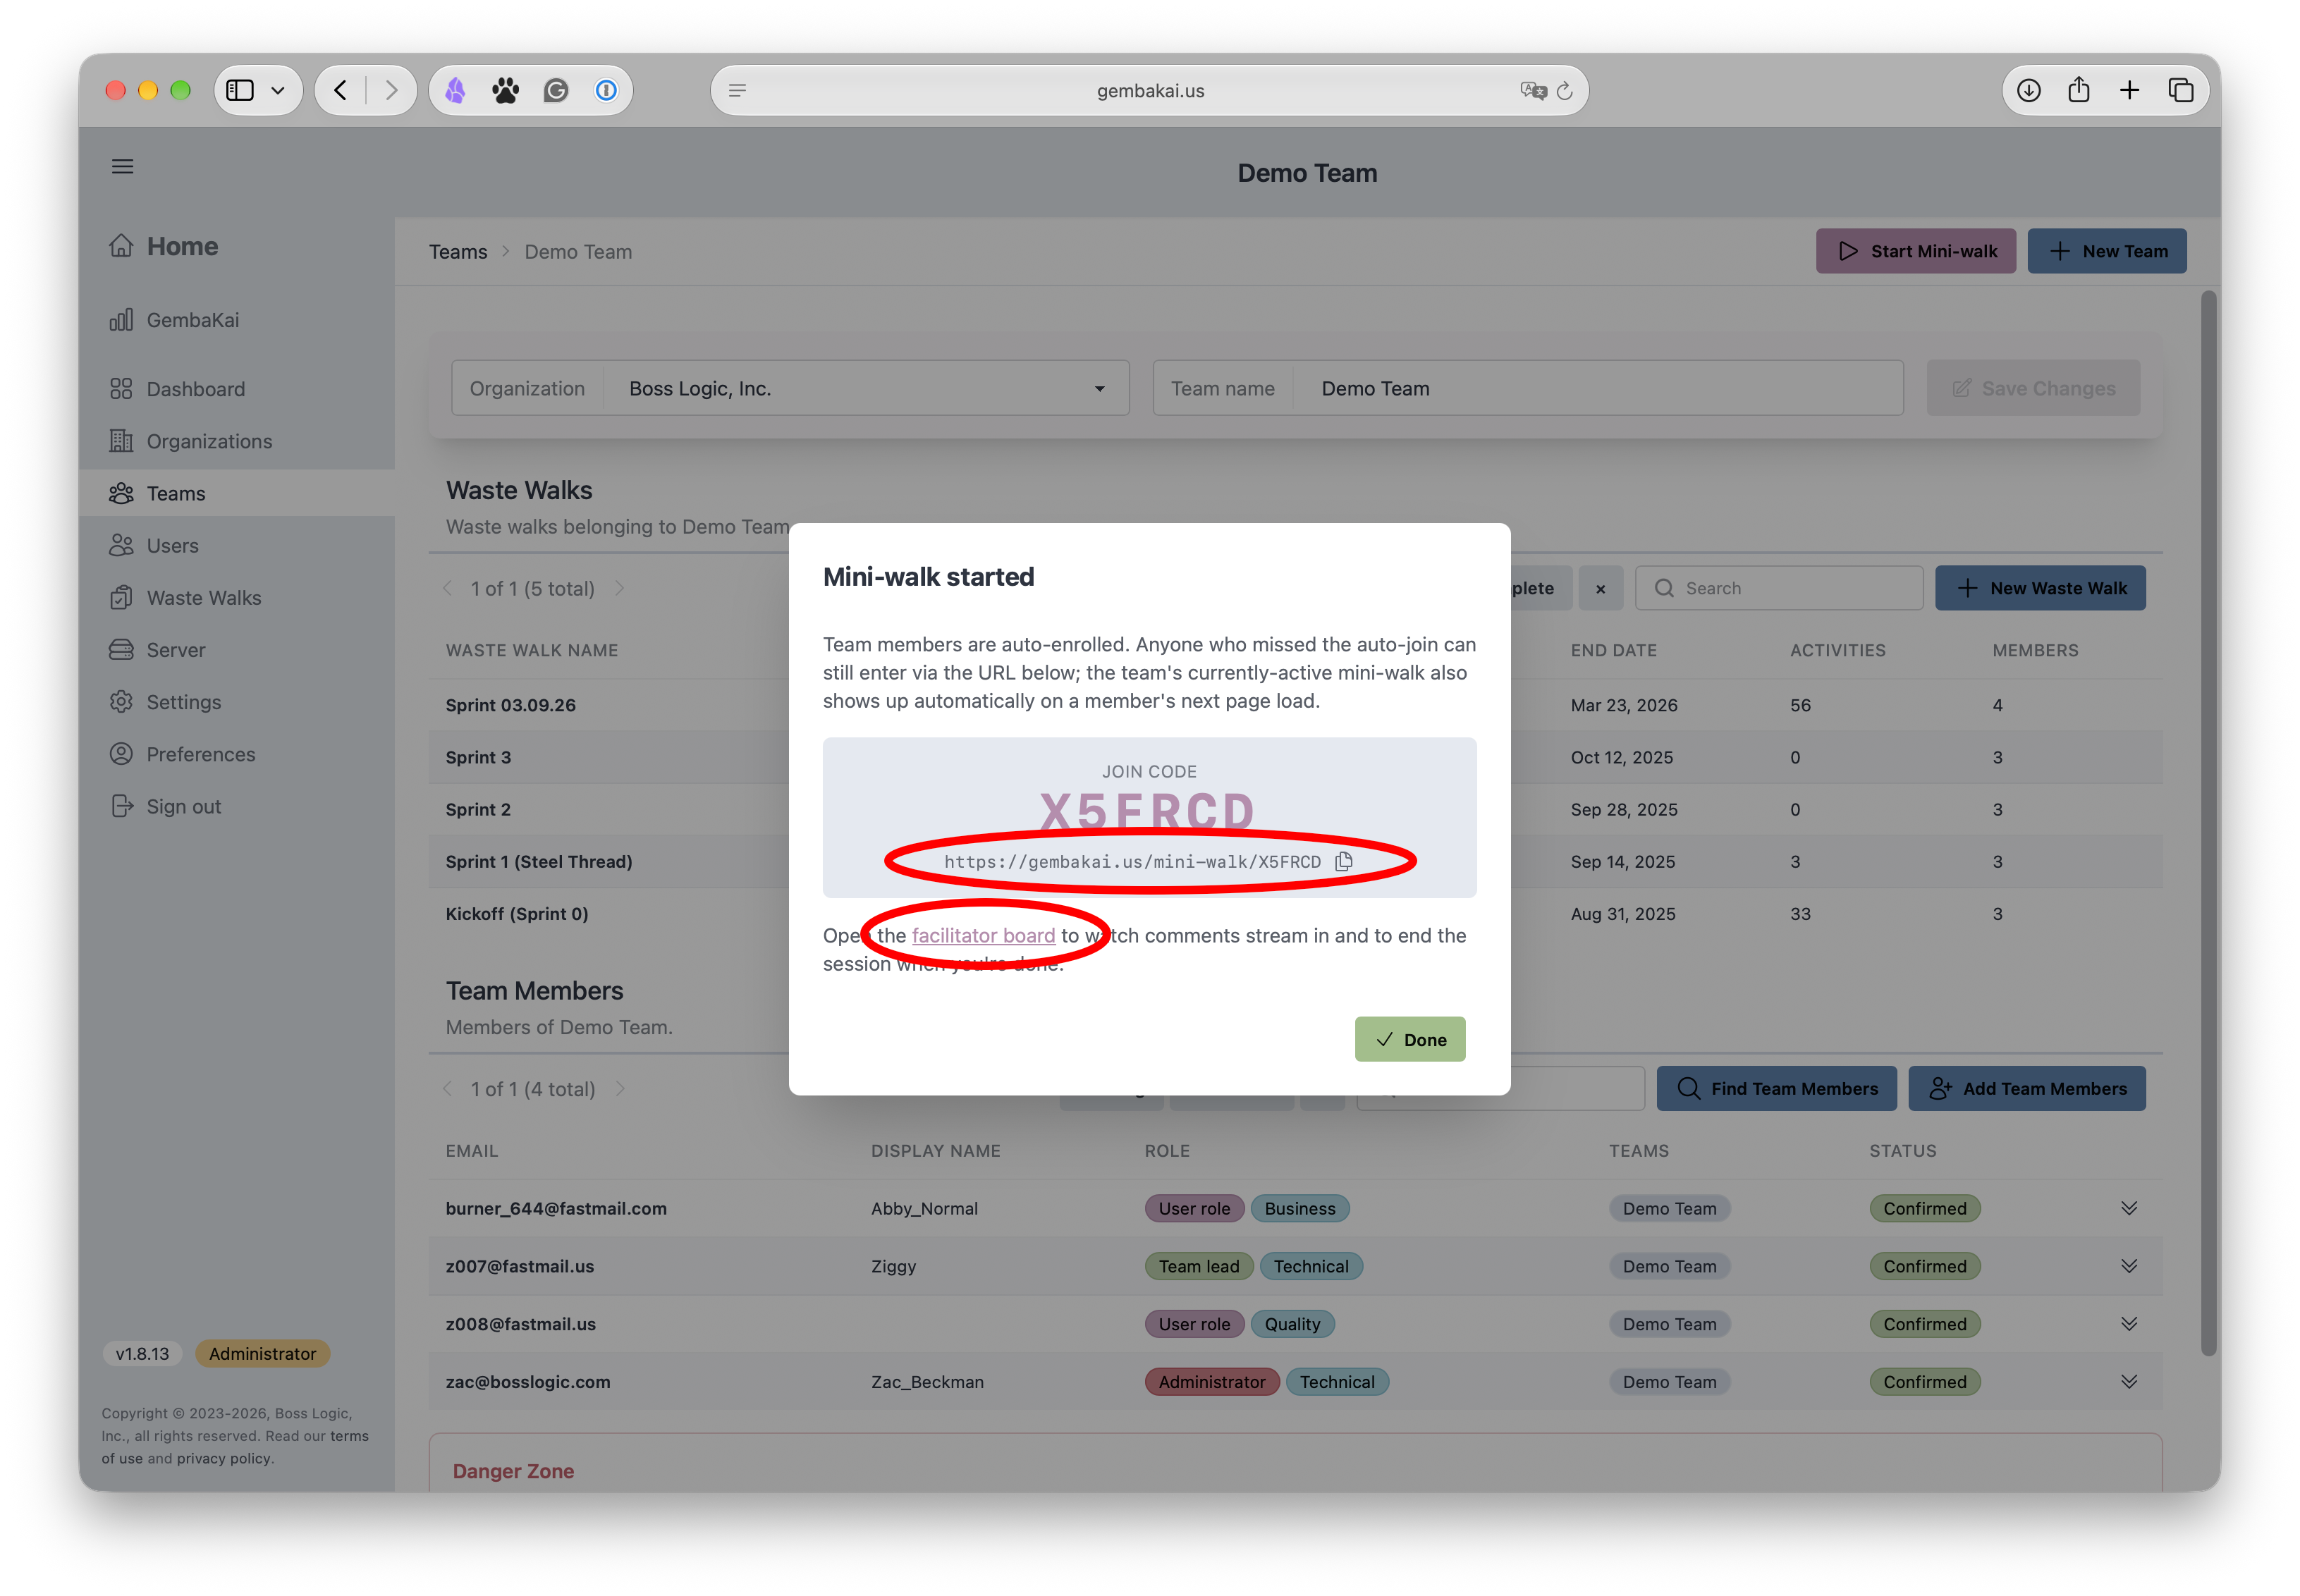
Task: Show downloads with the download icon
Action: pyautogui.click(x=2029, y=90)
